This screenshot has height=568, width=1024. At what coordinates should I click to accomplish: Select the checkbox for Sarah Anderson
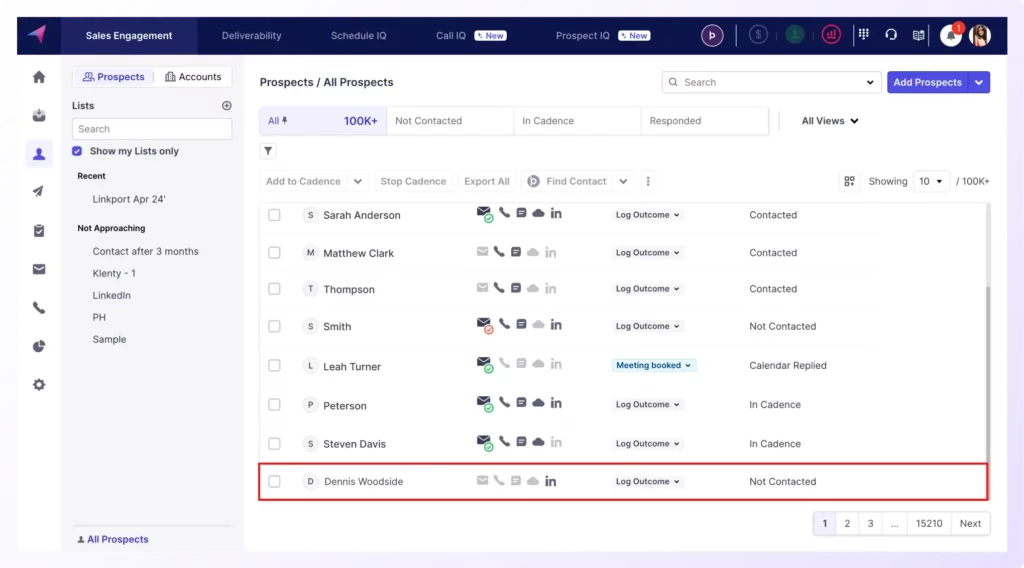274,215
